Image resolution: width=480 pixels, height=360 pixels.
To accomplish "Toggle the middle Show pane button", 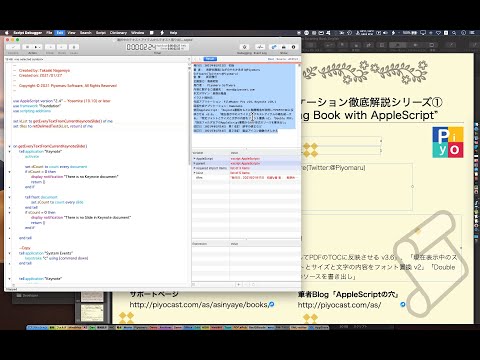I will coord(284,47).
